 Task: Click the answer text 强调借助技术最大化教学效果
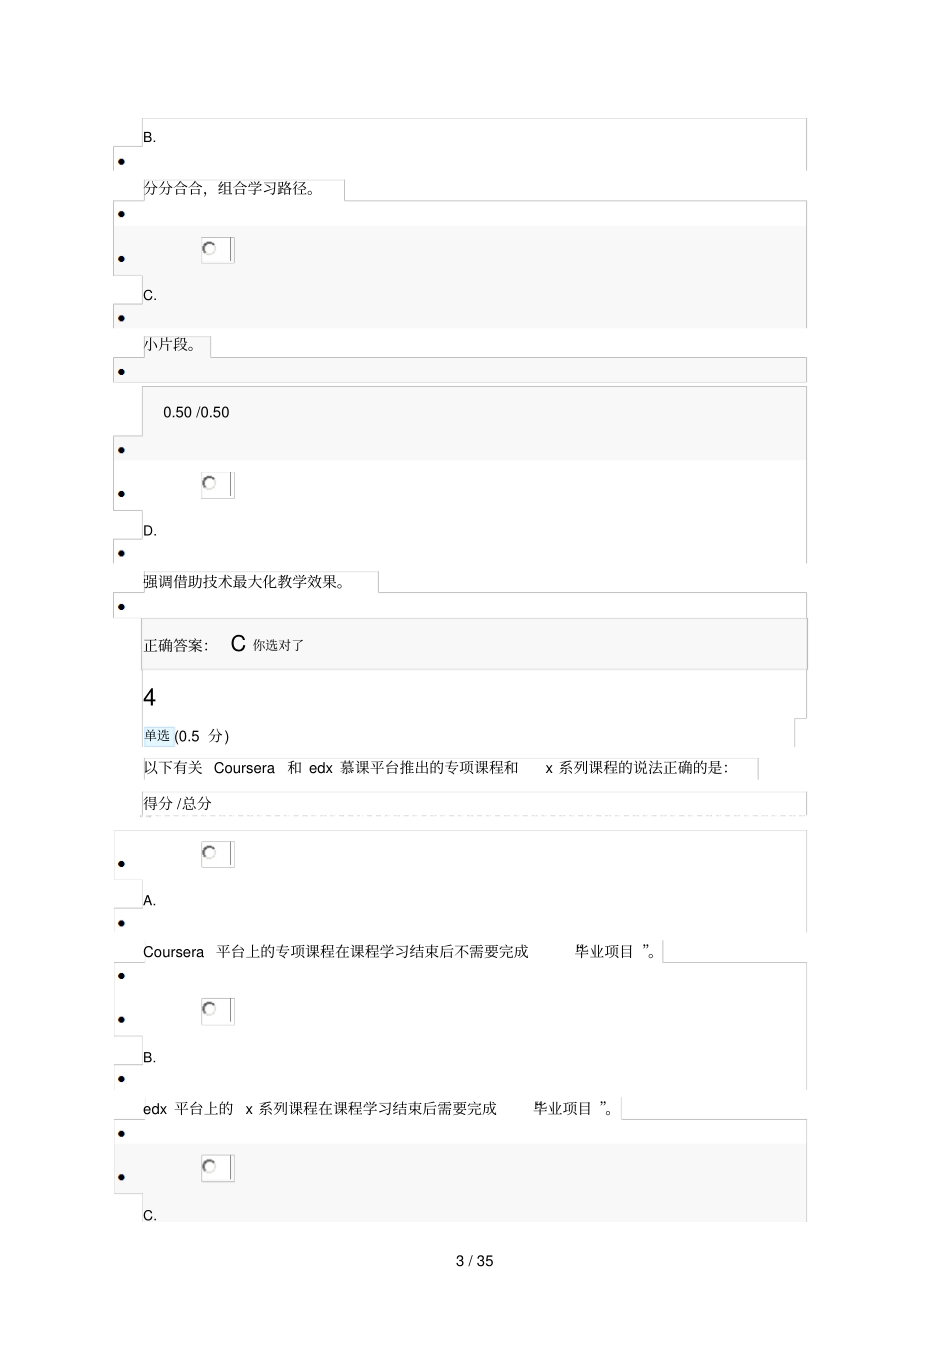(245, 582)
